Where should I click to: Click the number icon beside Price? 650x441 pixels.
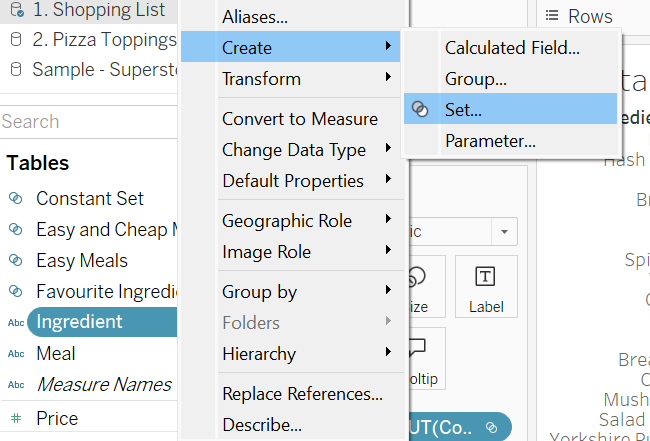16,419
